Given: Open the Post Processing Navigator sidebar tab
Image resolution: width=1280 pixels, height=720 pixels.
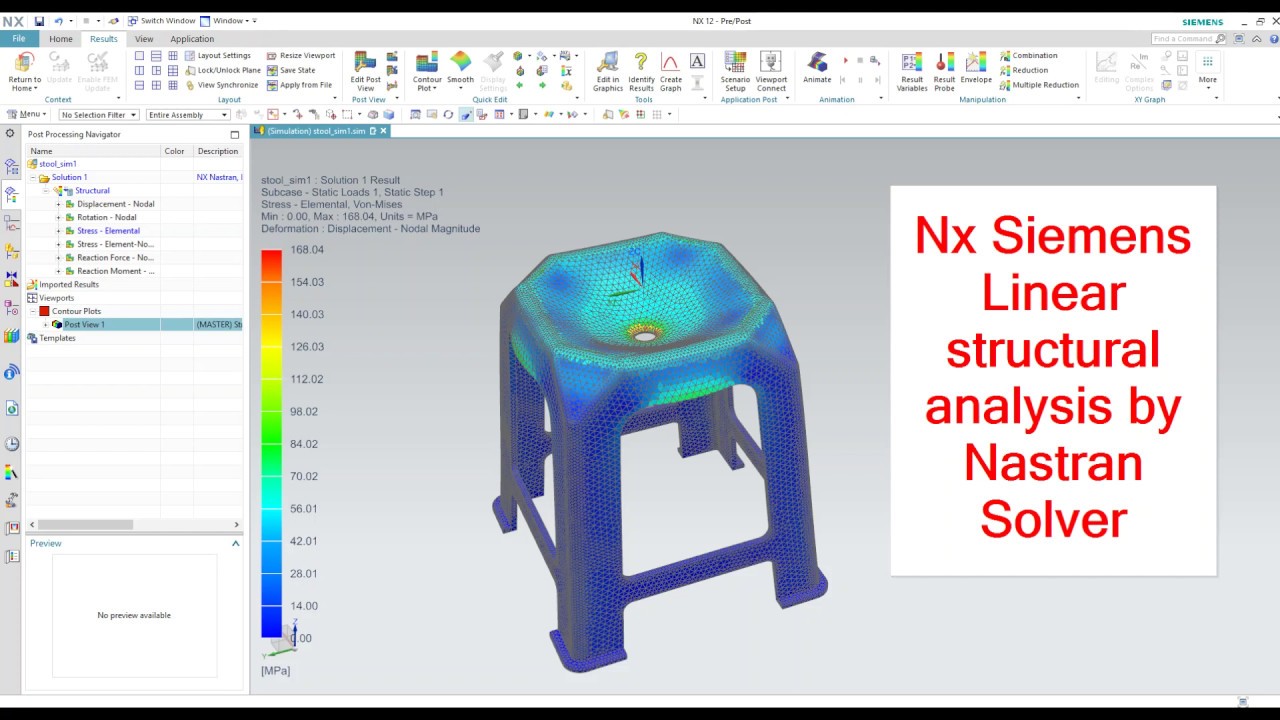Looking at the screenshot, I should click(11, 194).
